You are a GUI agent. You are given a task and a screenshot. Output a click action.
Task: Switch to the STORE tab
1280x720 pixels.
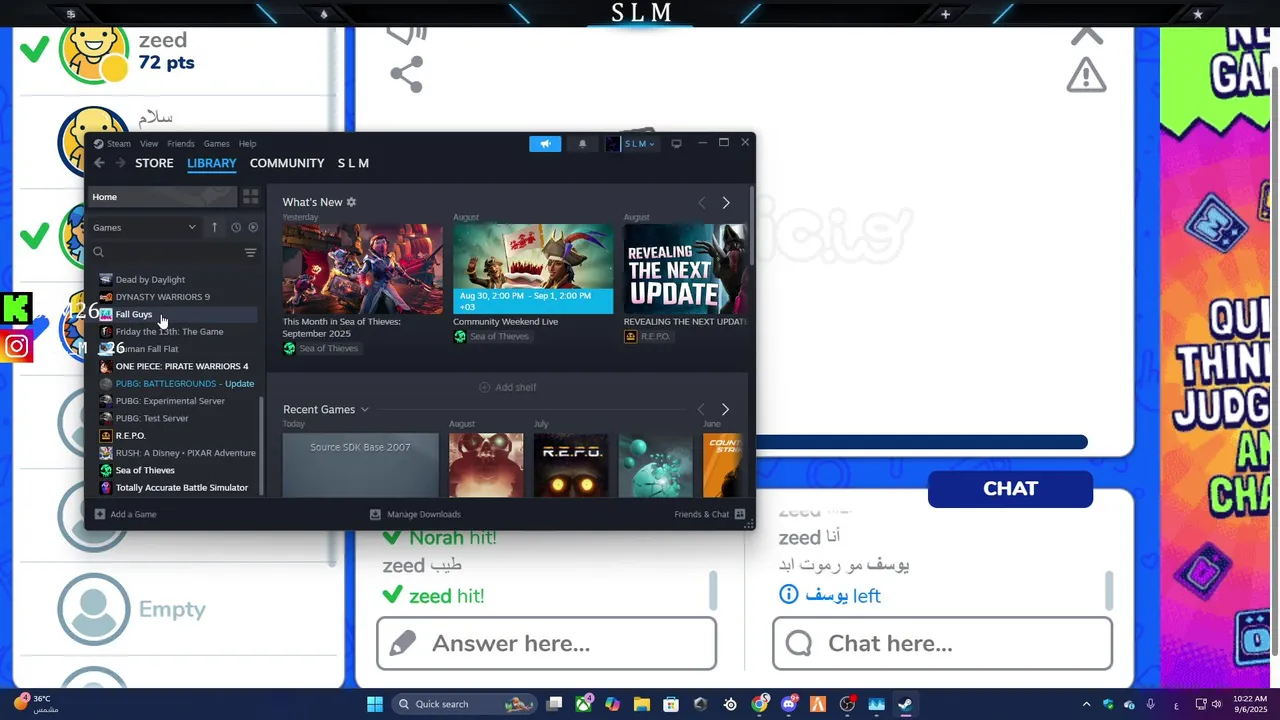coord(154,163)
